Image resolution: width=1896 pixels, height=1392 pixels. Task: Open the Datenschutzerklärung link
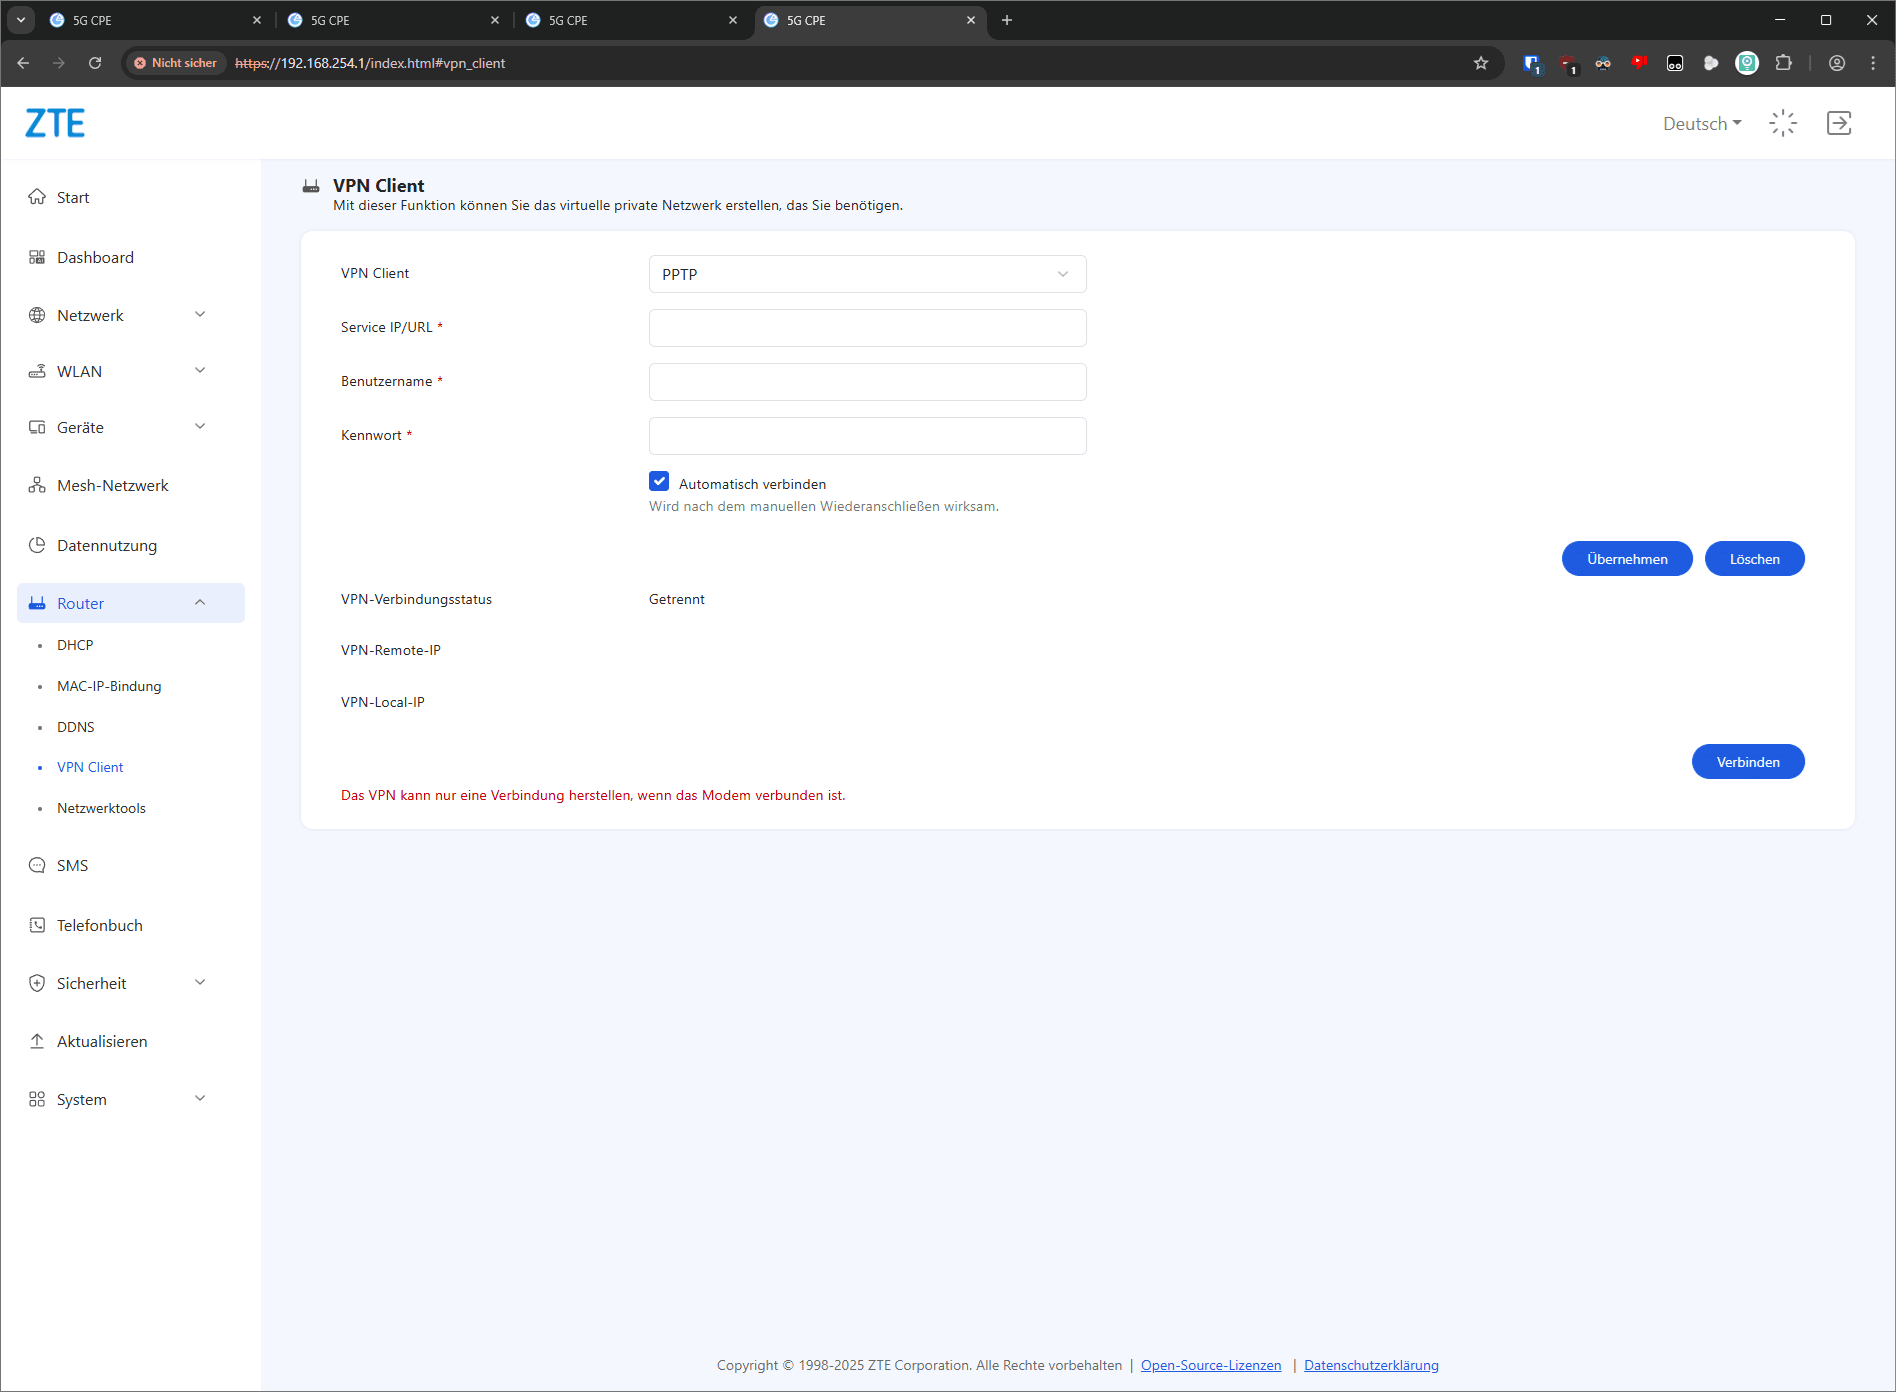coord(1371,1365)
